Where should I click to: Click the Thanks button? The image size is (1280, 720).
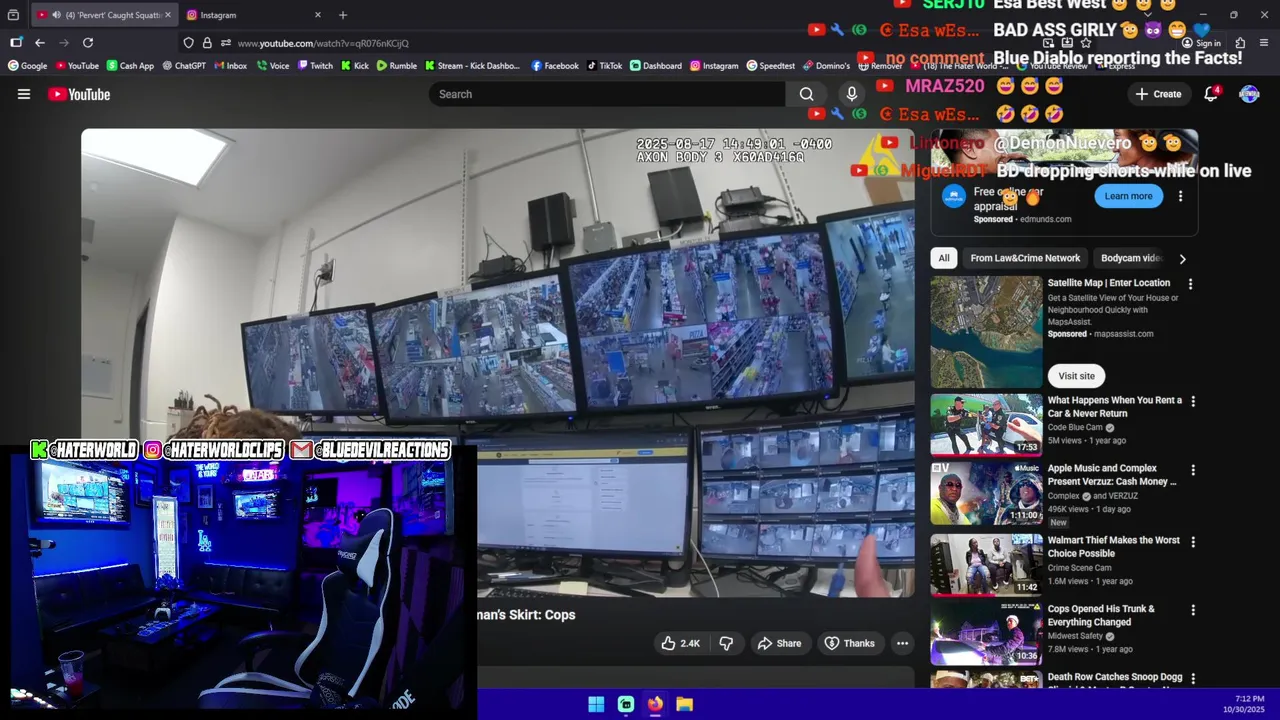point(849,643)
